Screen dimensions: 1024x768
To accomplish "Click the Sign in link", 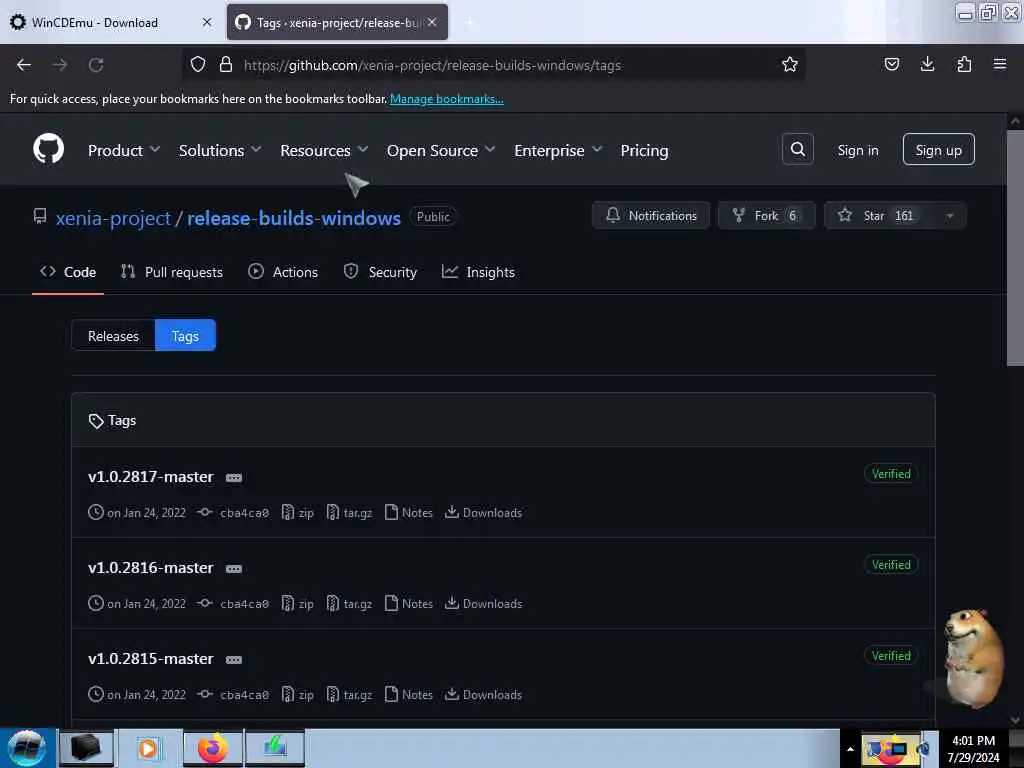I will point(857,150).
